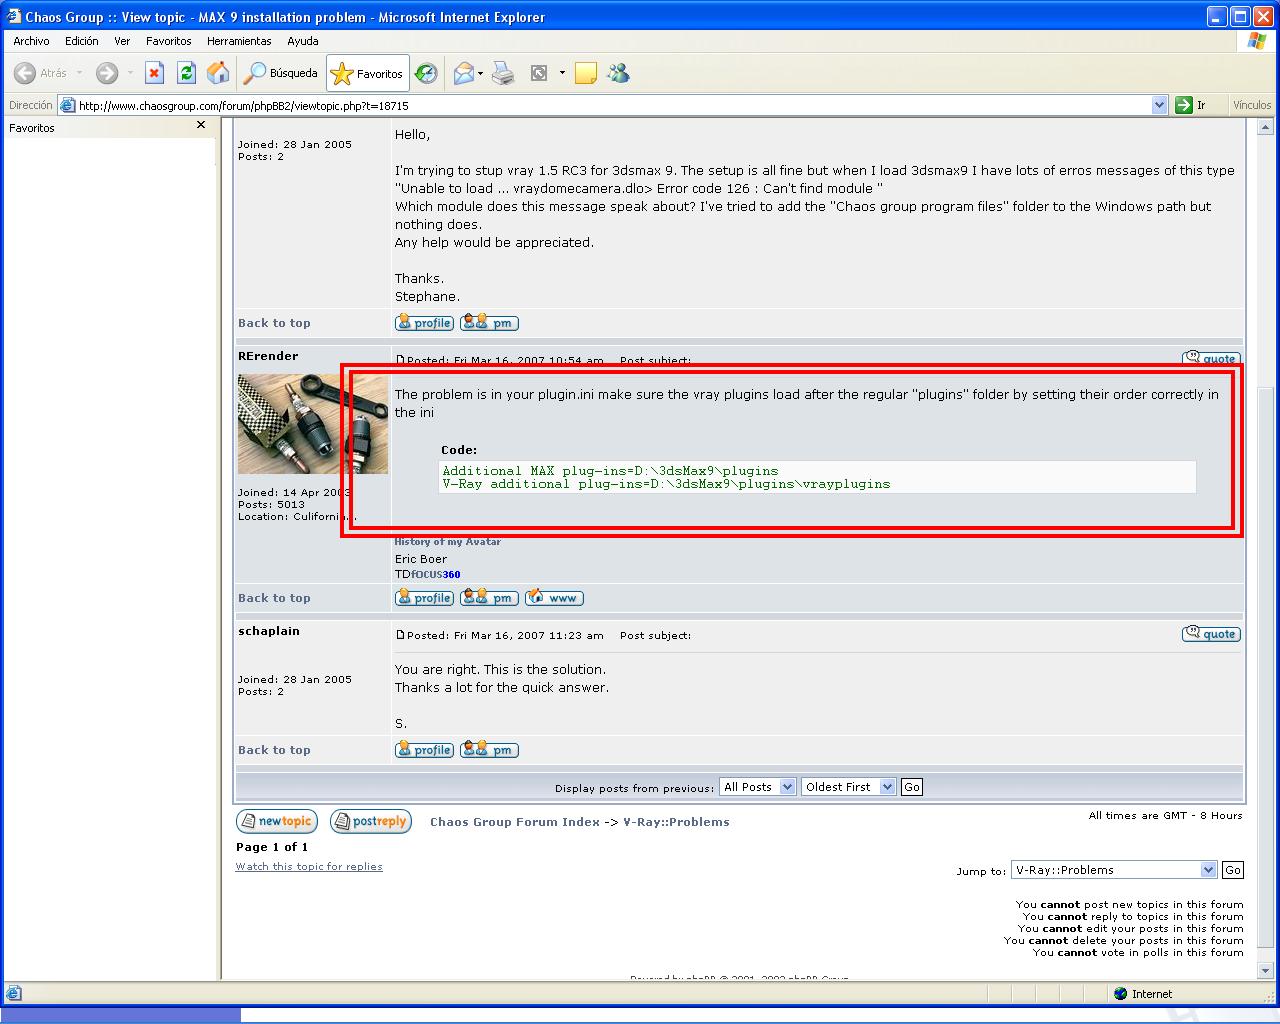This screenshot has height=1024, width=1280.
Task: Go back with the Atrás button
Action: click(x=41, y=73)
